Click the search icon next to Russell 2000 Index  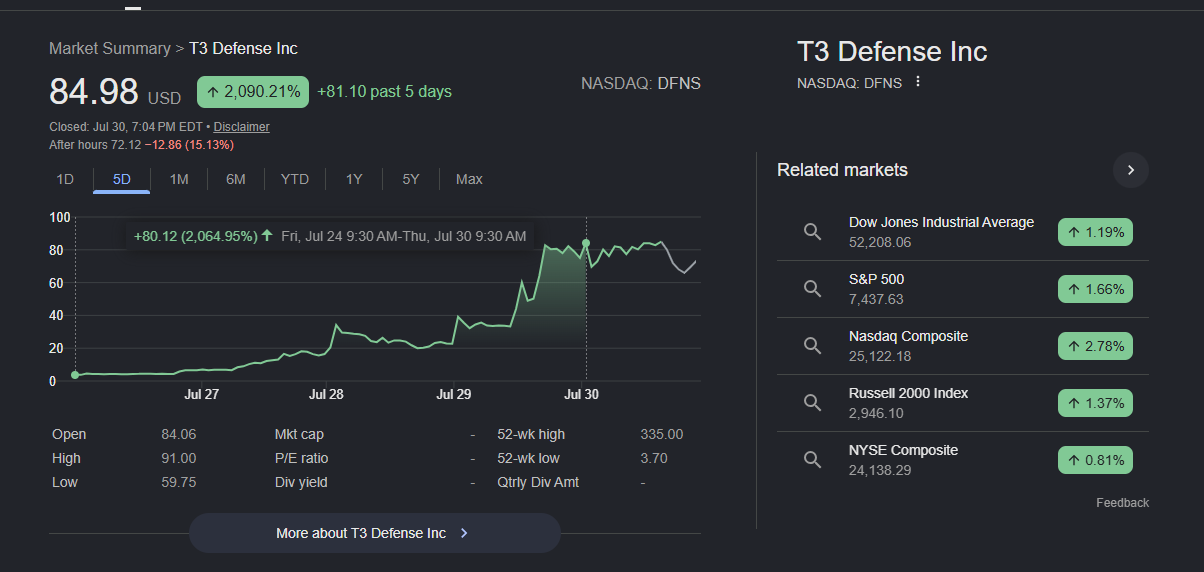(813, 403)
